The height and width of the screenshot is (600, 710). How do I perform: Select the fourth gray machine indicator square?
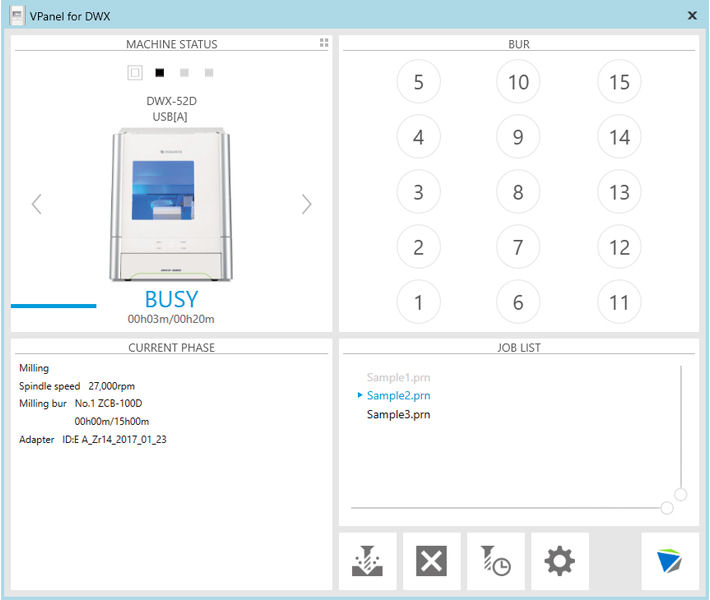tap(209, 72)
